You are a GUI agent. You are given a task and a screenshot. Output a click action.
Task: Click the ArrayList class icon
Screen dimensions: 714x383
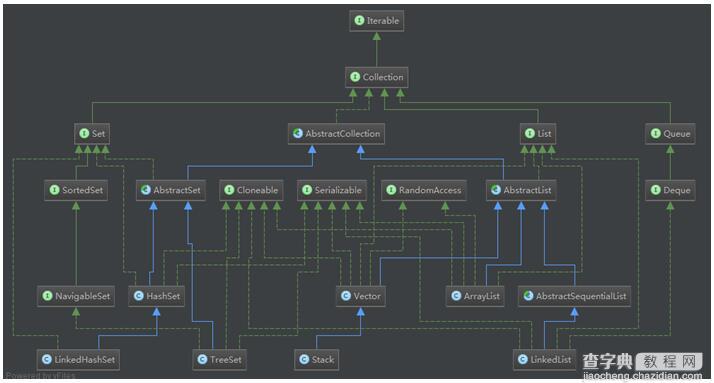click(456, 296)
